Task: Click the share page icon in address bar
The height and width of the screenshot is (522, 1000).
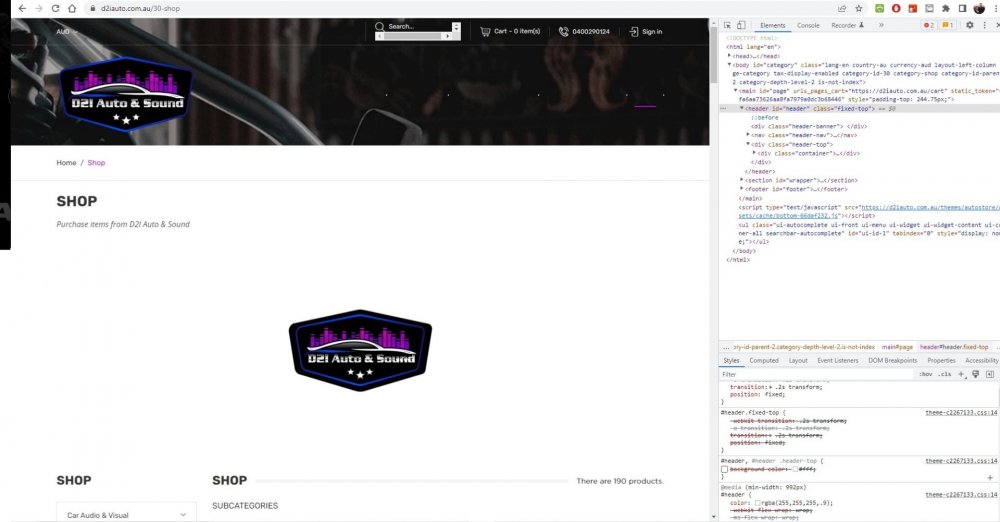Action: tap(842, 8)
